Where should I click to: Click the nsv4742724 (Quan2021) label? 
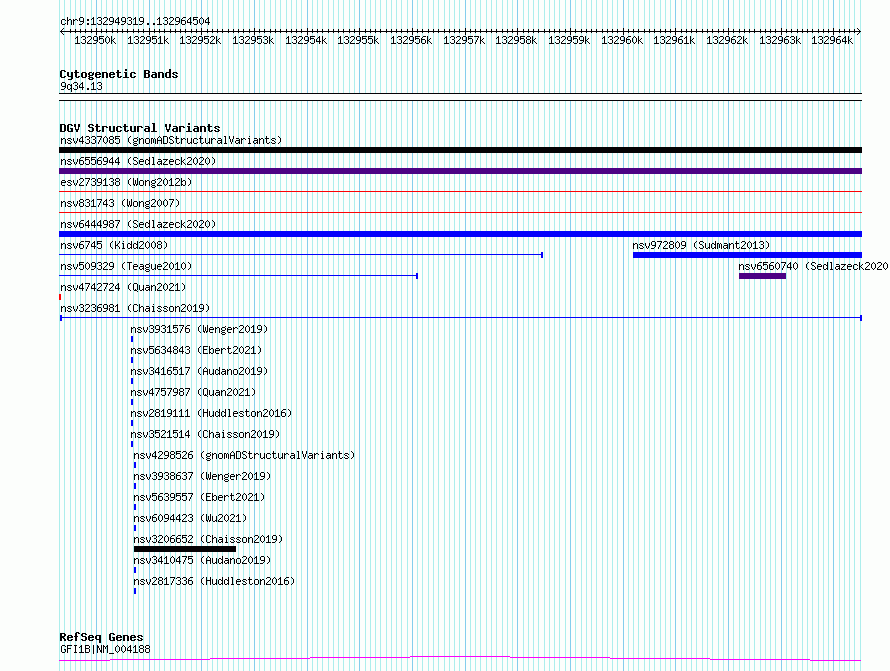point(123,287)
